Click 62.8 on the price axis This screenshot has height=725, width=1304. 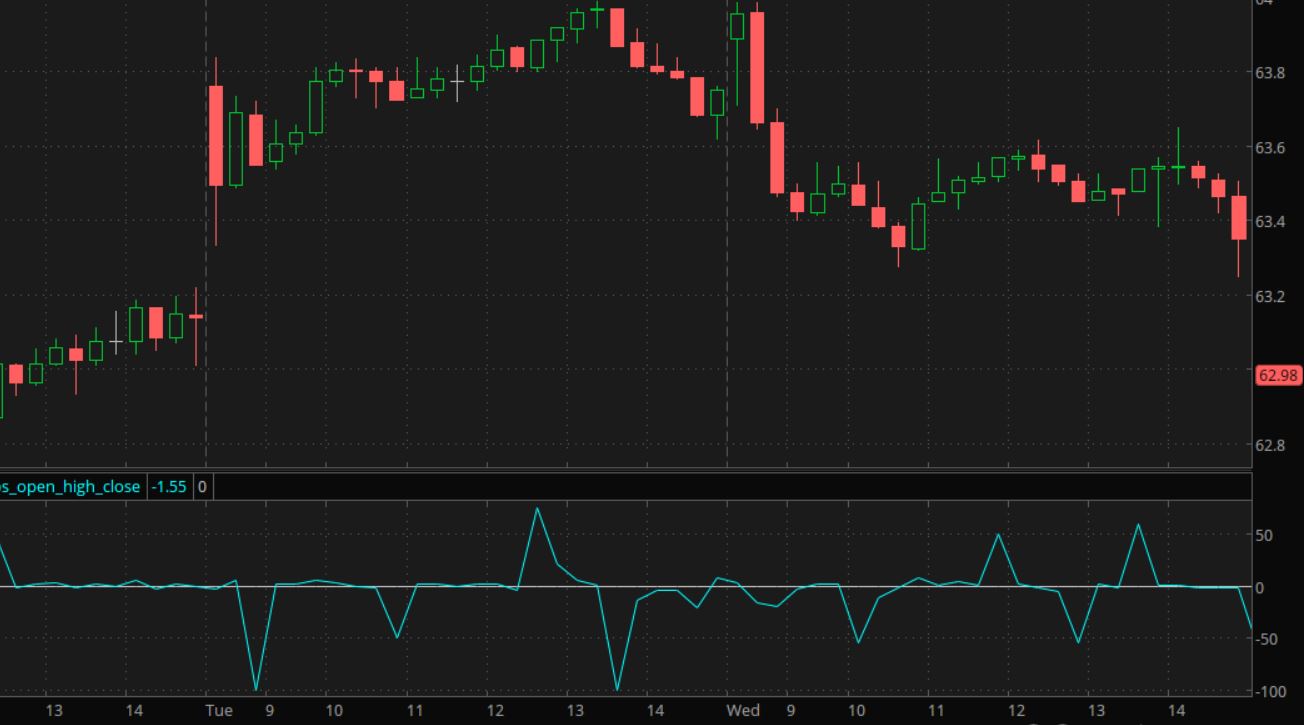pyautogui.click(x=1269, y=445)
